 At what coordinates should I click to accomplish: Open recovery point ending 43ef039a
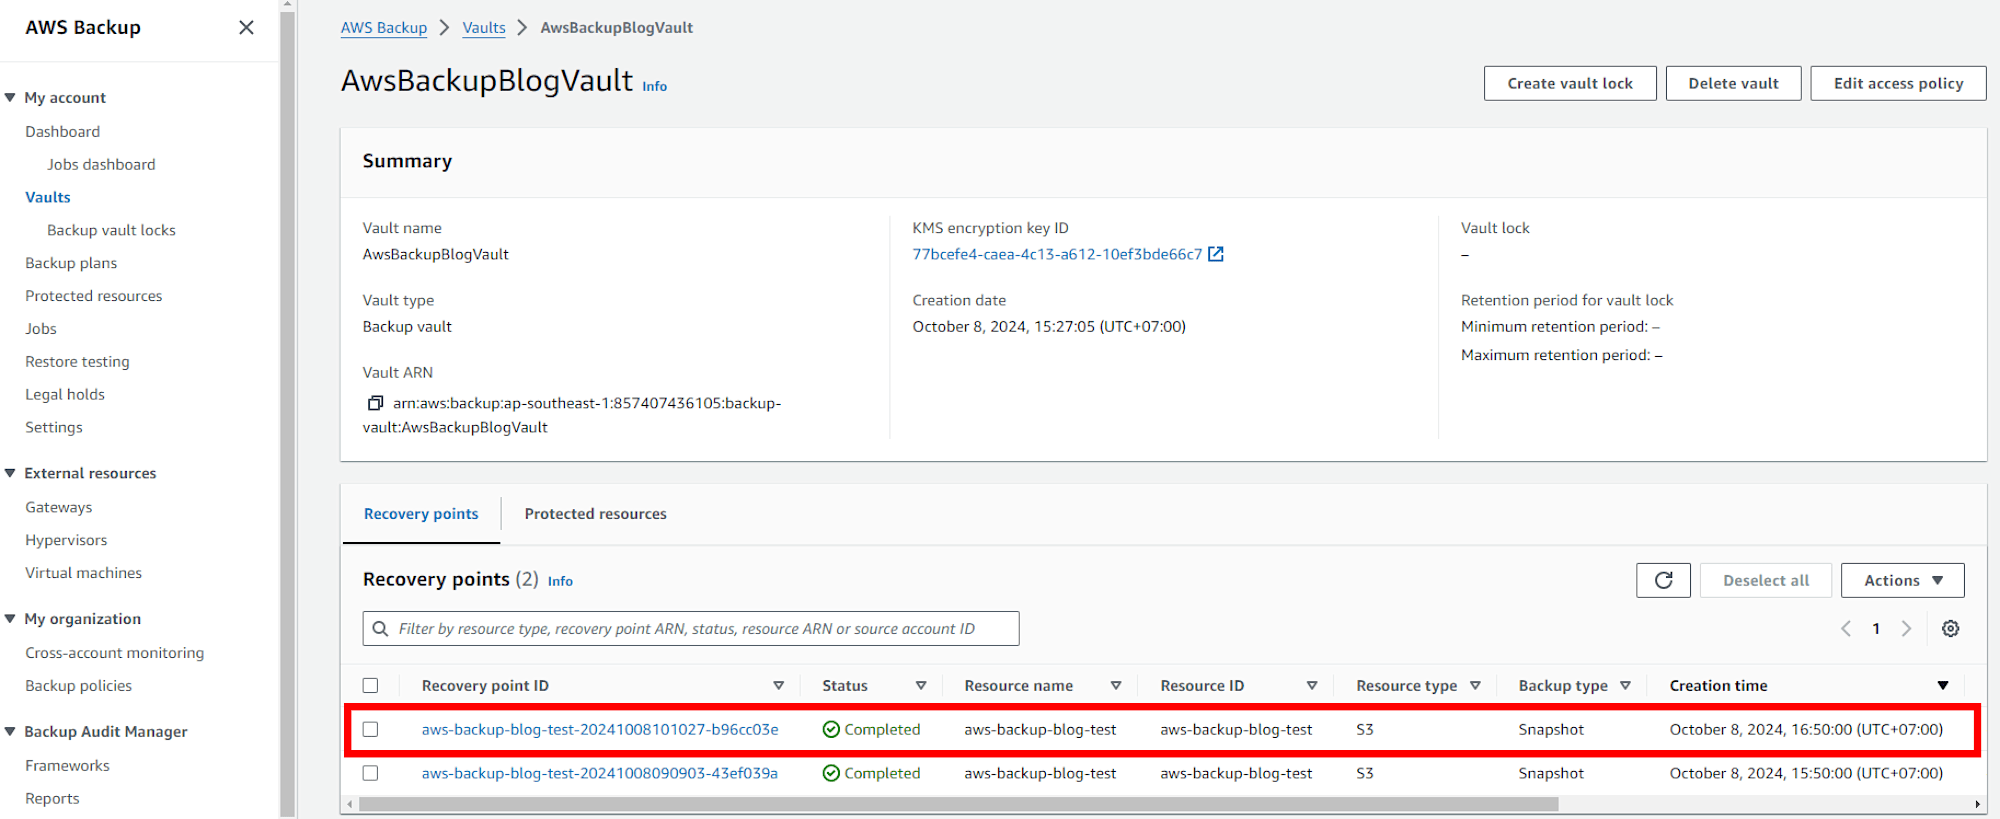click(x=600, y=774)
